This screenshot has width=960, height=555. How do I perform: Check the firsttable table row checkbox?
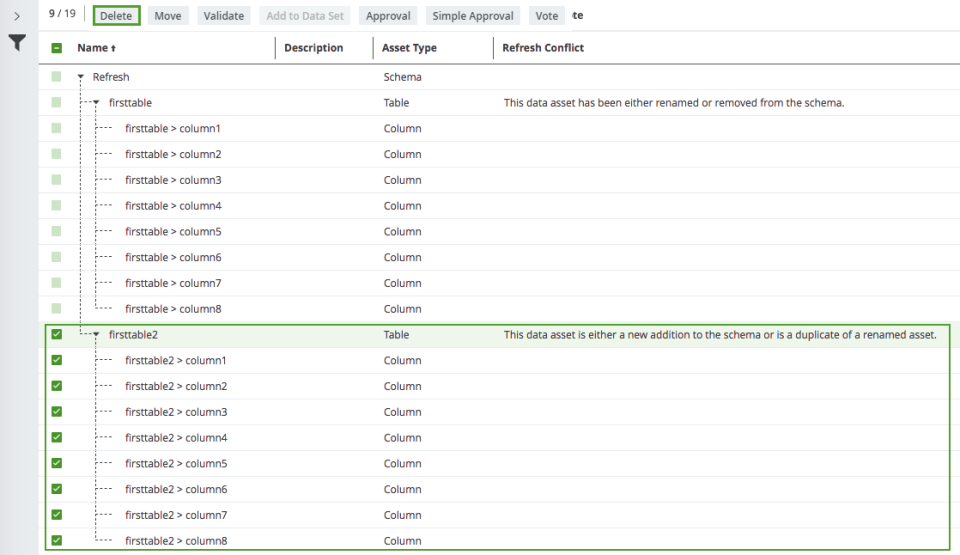coord(57,103)
